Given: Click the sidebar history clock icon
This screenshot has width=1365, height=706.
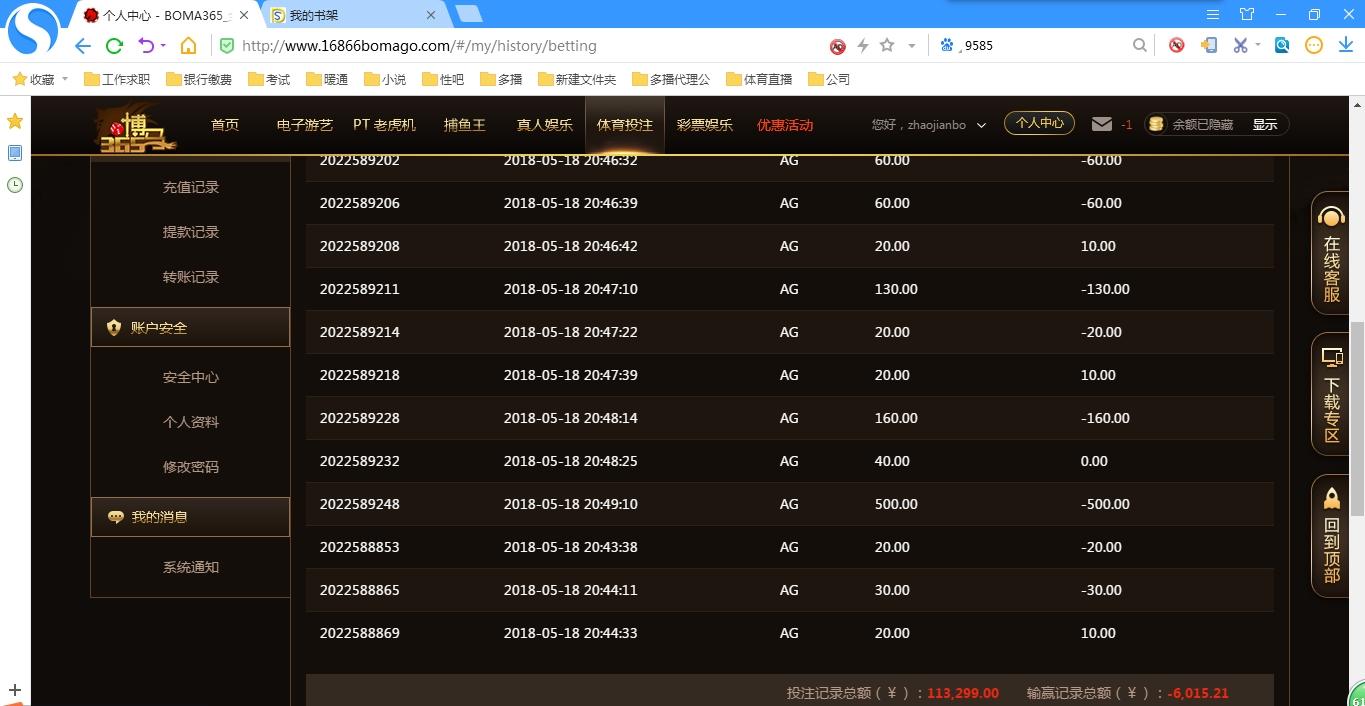Looking at the screenshot, I should click(x=15, y=185).
